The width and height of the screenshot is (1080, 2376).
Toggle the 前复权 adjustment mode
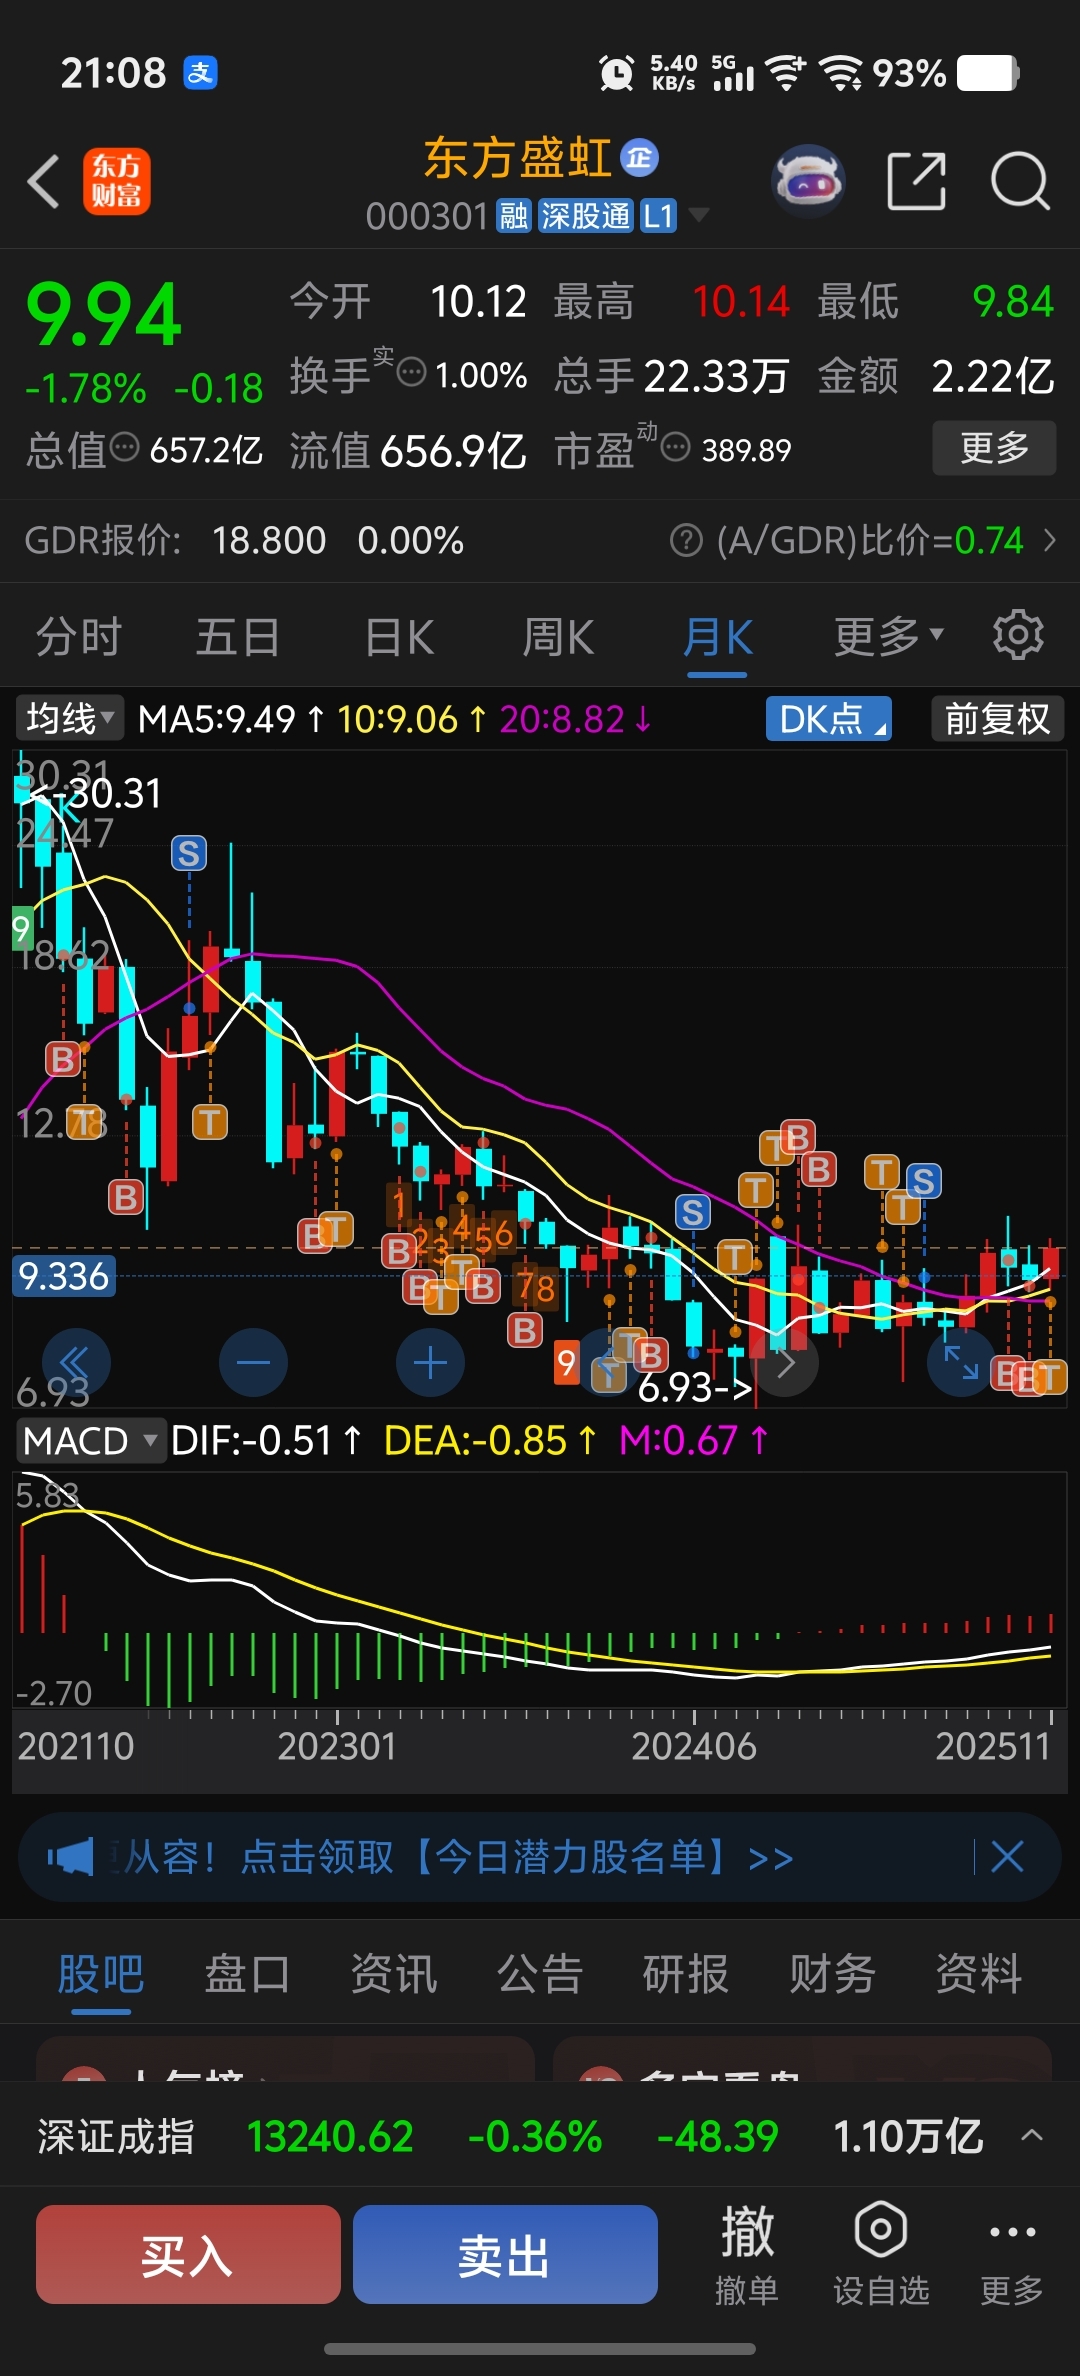click(x=997, y=719)
